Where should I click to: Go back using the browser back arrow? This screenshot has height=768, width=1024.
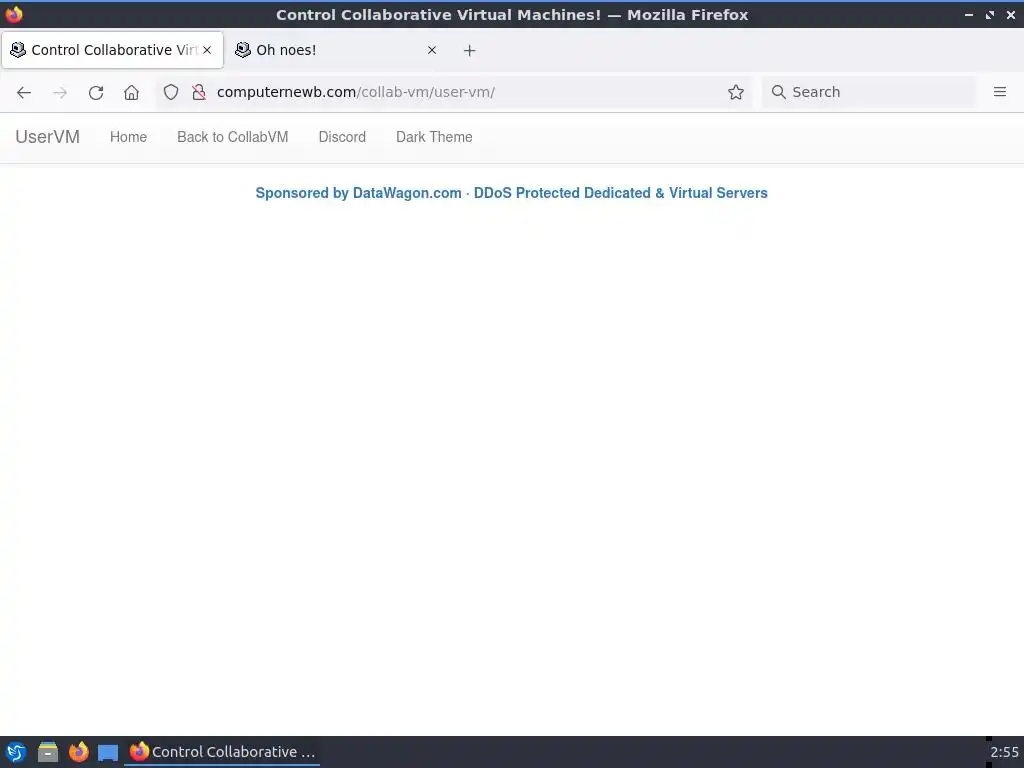pyautogui.click(x=24, y=92)
